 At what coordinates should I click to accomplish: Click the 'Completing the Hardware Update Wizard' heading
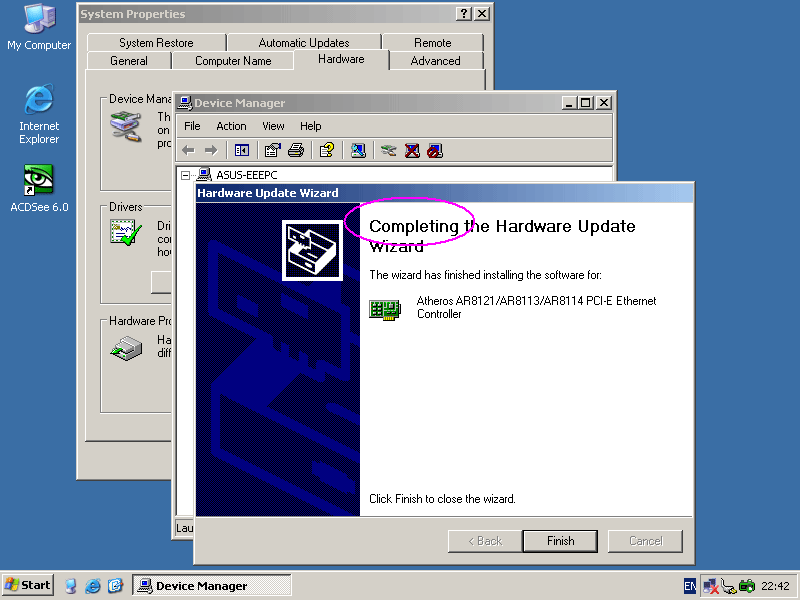[x=502, y=235]
